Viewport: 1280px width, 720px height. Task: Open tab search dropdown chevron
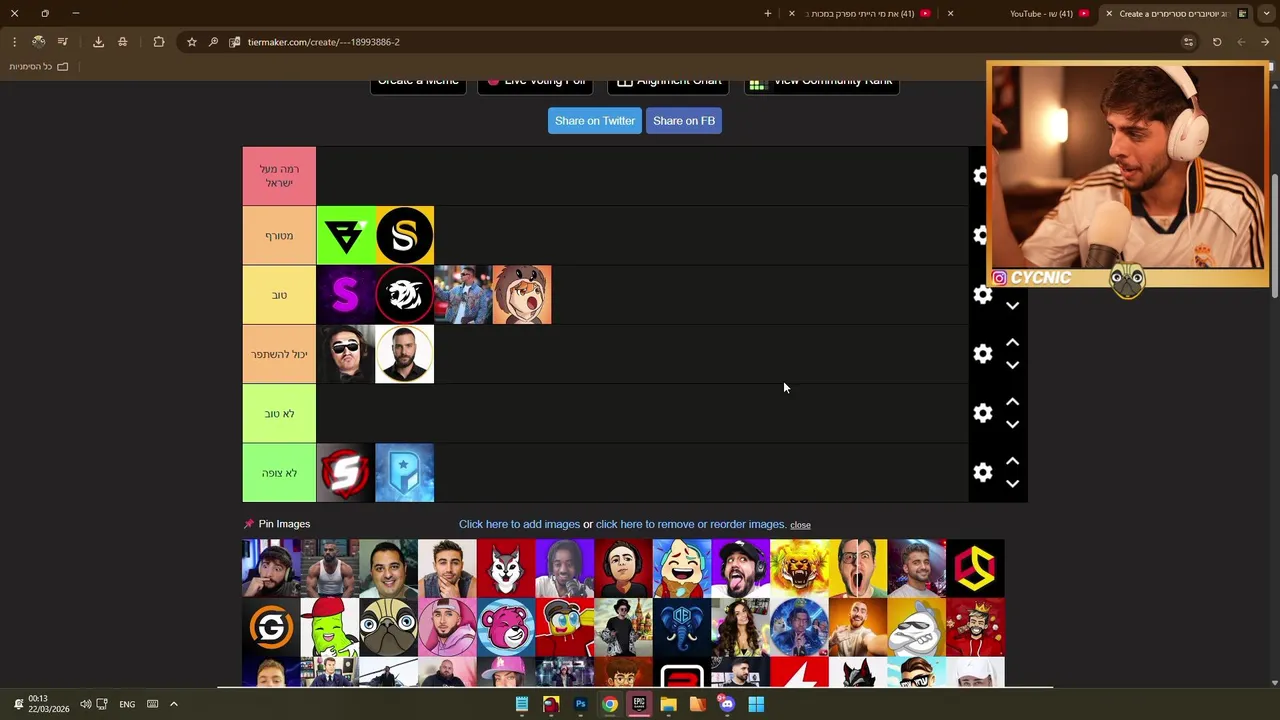pyautogui.click(x=1266, y=14)
